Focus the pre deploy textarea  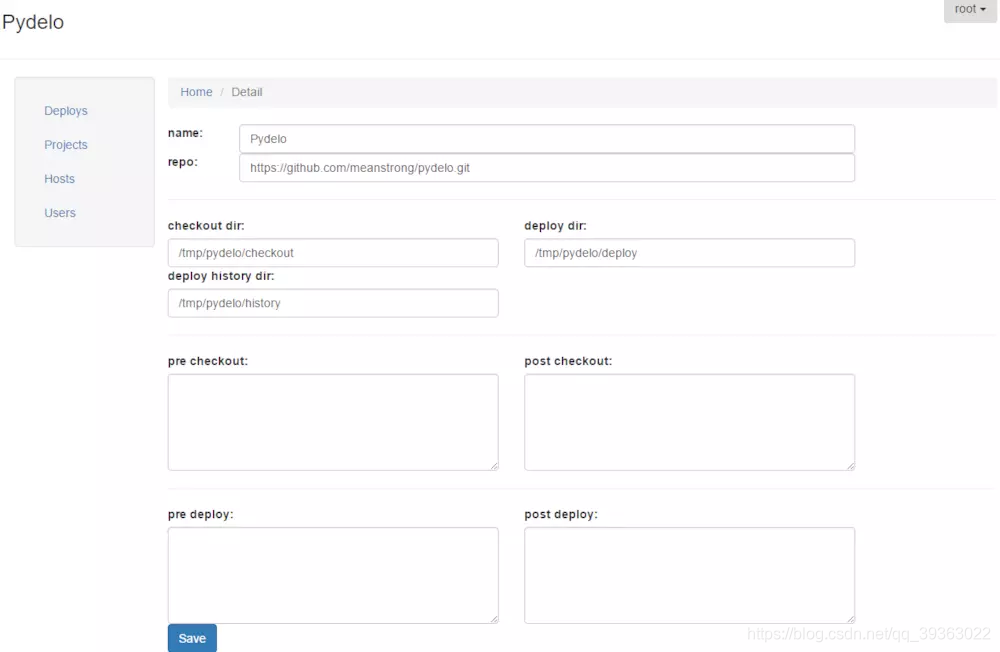pyautogui.click(x=333, y=575)
